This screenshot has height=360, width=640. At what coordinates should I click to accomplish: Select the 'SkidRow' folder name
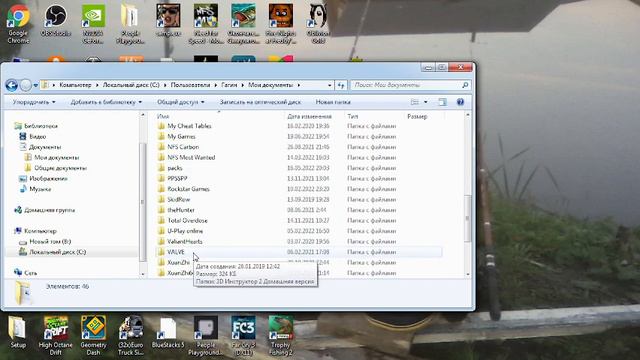coord(179,200)
